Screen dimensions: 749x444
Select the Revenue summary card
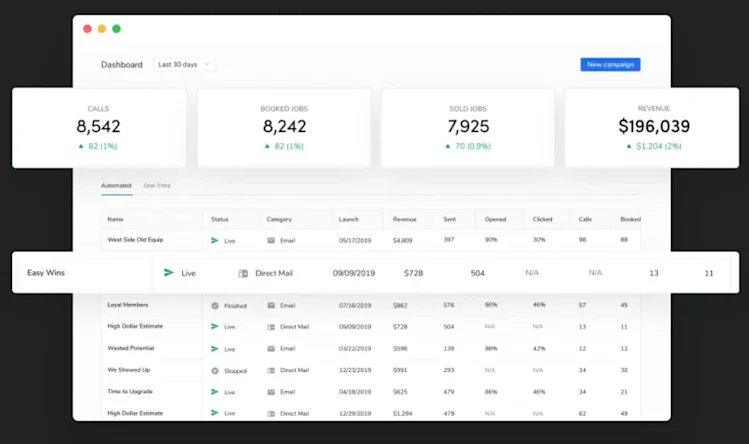[x=652, y=128]
